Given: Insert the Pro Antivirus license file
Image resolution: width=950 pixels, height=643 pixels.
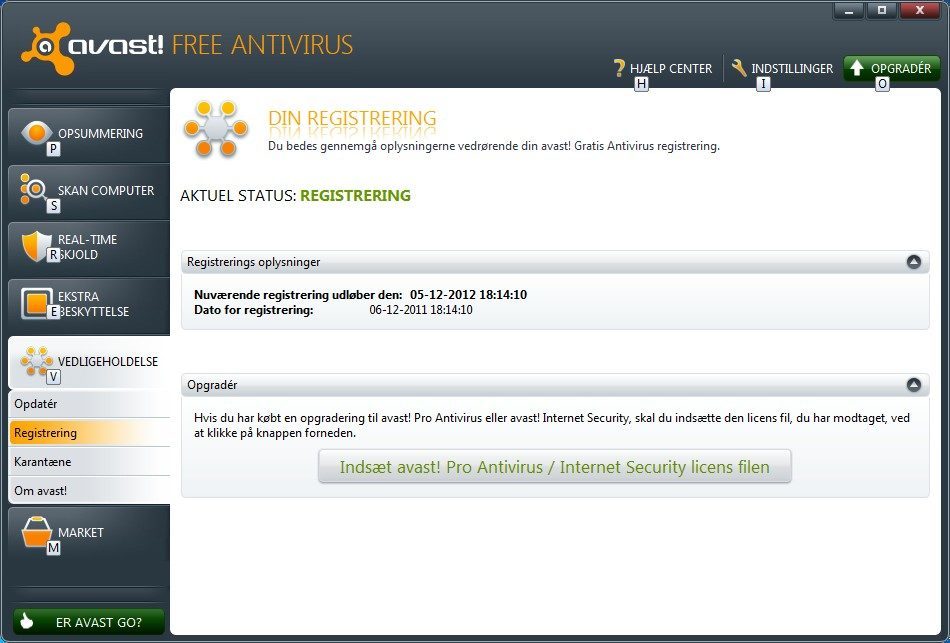Looking at the screenshot, I should pos(554,466).
